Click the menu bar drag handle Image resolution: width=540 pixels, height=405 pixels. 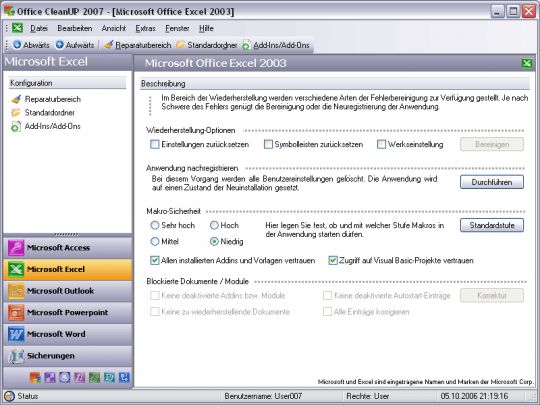pyautogui.click(x=7, y=28)
